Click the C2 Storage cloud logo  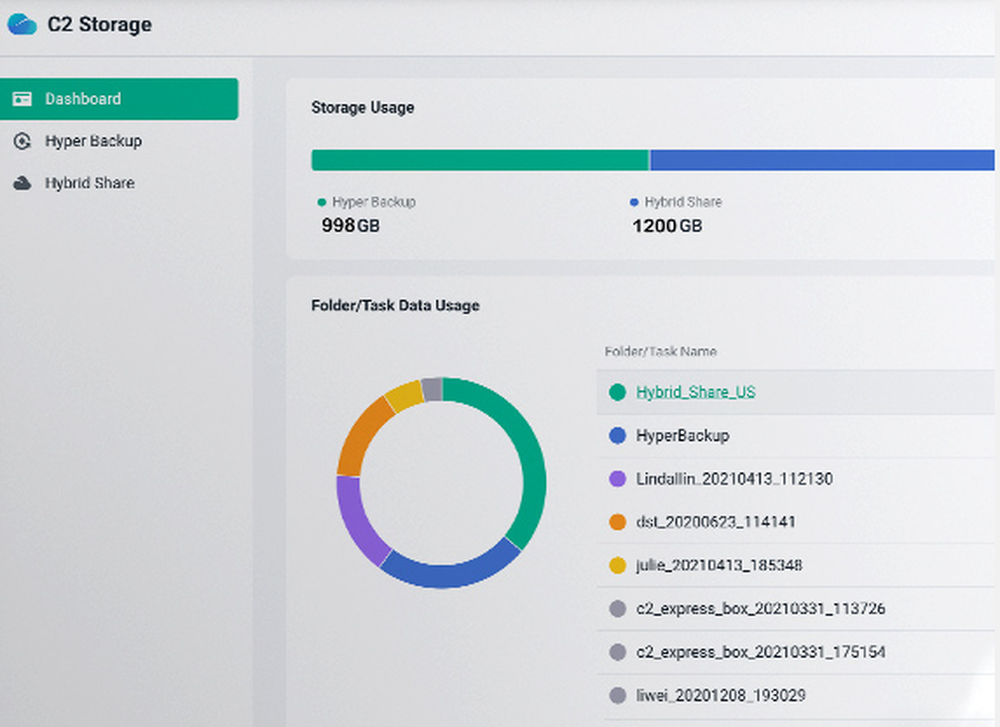pyautogui.click(x=22, y=24)
